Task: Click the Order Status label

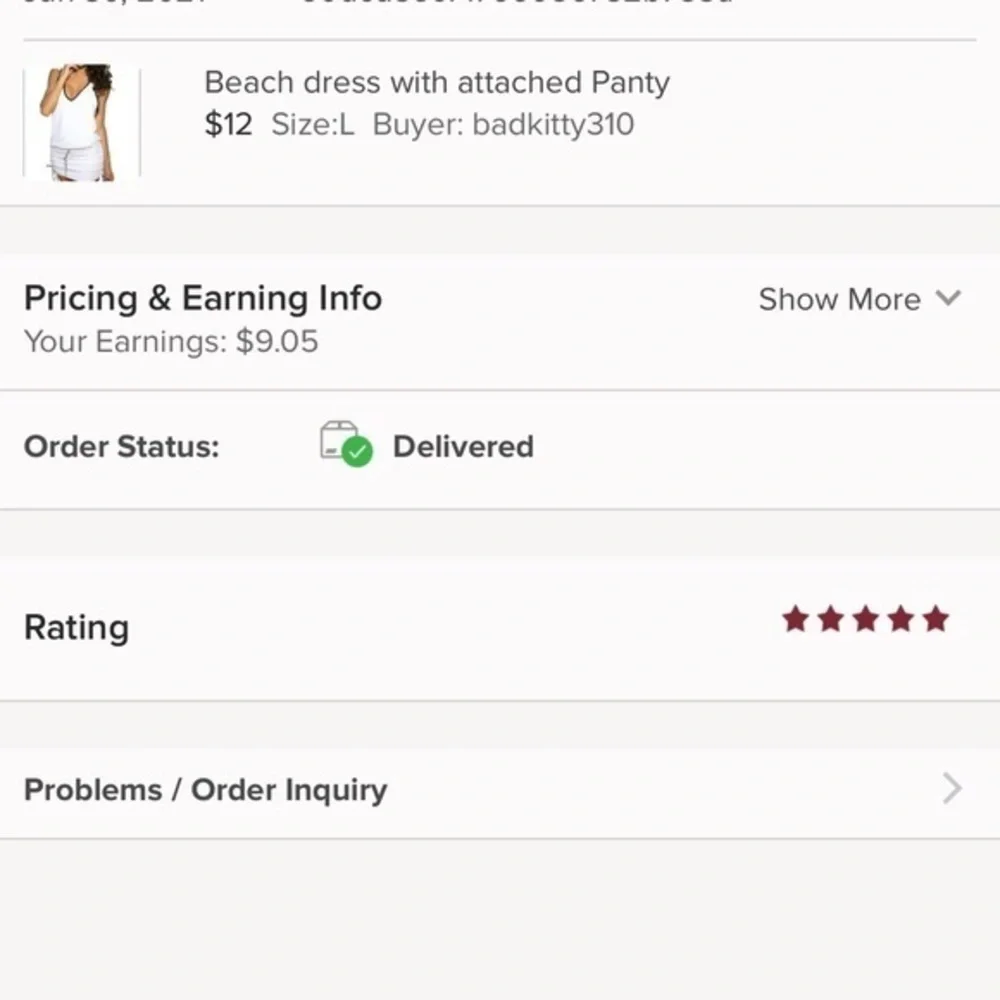Action: [x=122, y=447]
